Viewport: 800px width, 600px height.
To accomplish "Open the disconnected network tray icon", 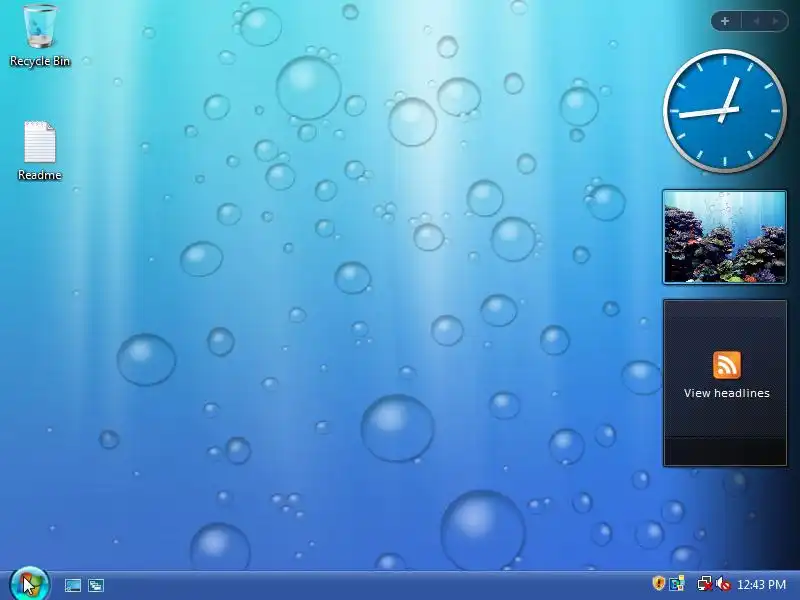I will (x=705, y=584).
